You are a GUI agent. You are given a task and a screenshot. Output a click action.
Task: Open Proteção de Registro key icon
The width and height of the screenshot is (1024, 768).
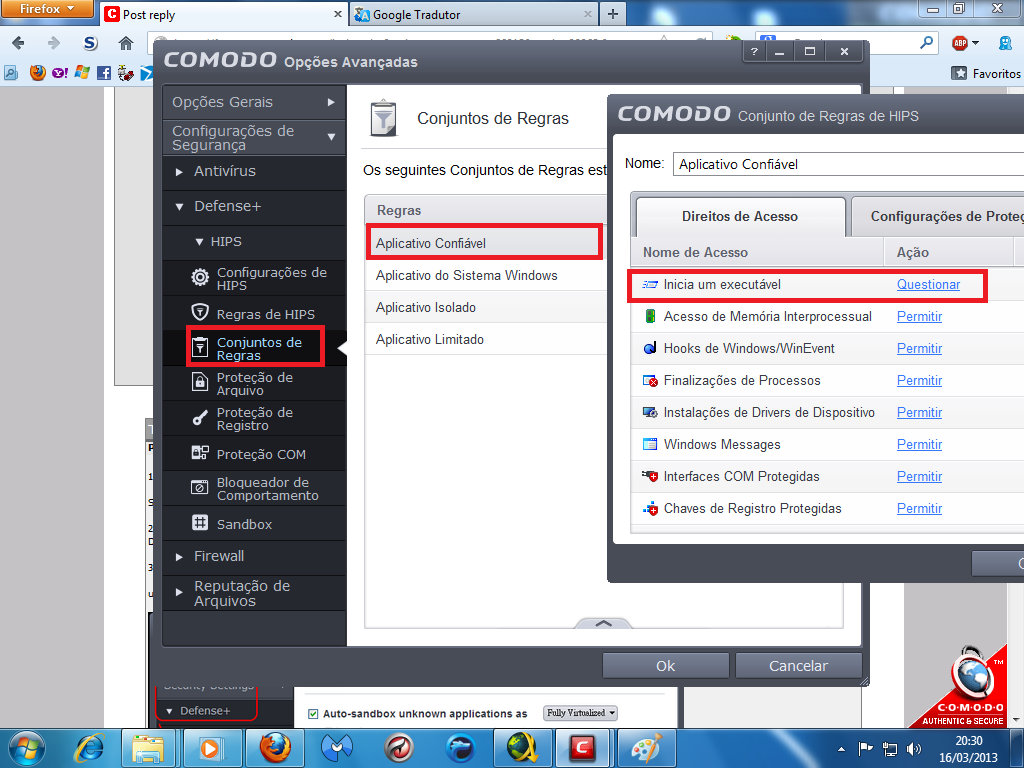click(x=200, y=418)
